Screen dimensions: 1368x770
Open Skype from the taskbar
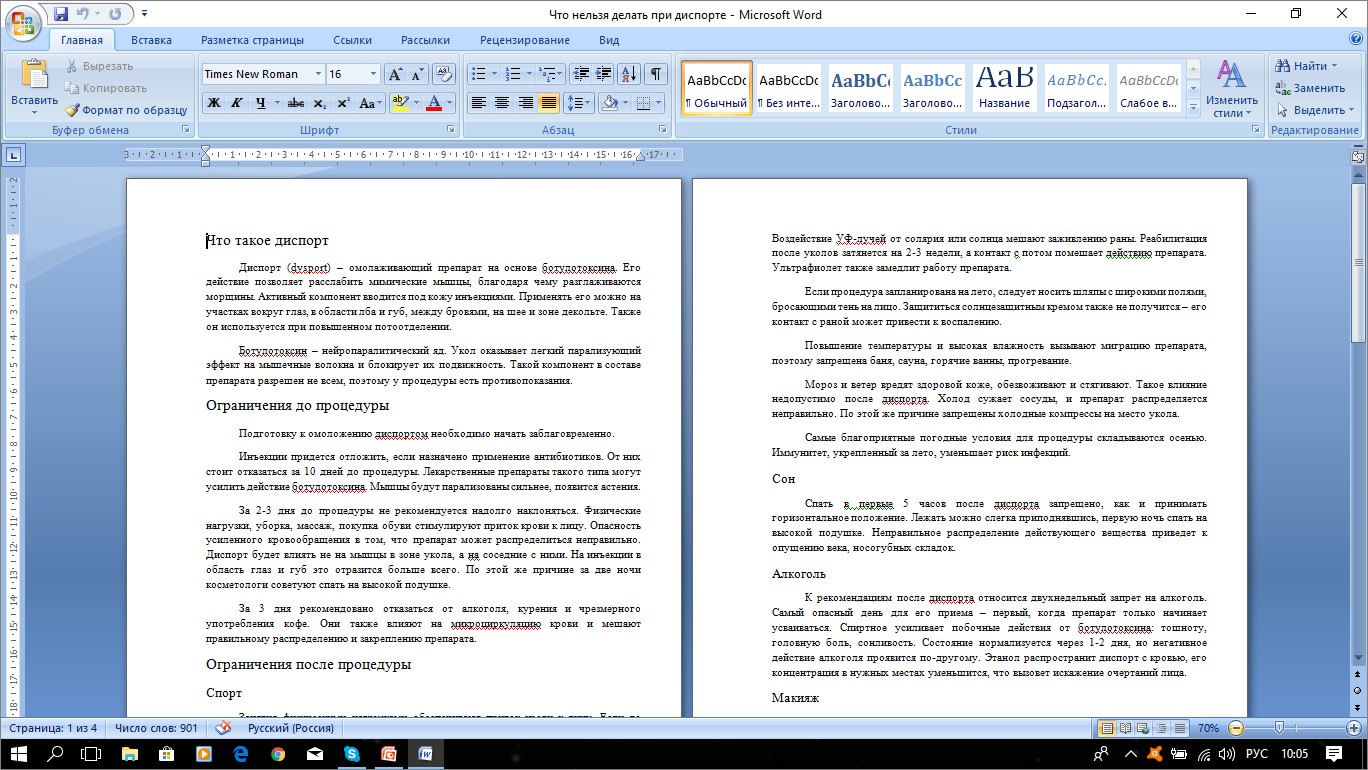(x=352, y=753)
